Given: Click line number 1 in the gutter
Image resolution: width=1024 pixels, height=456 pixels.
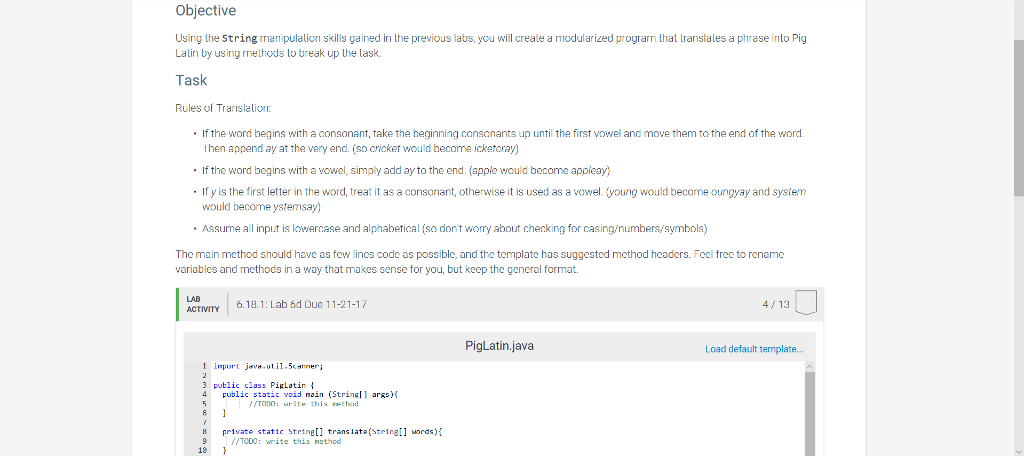Looking at the screenshot, I should (202, 368).
